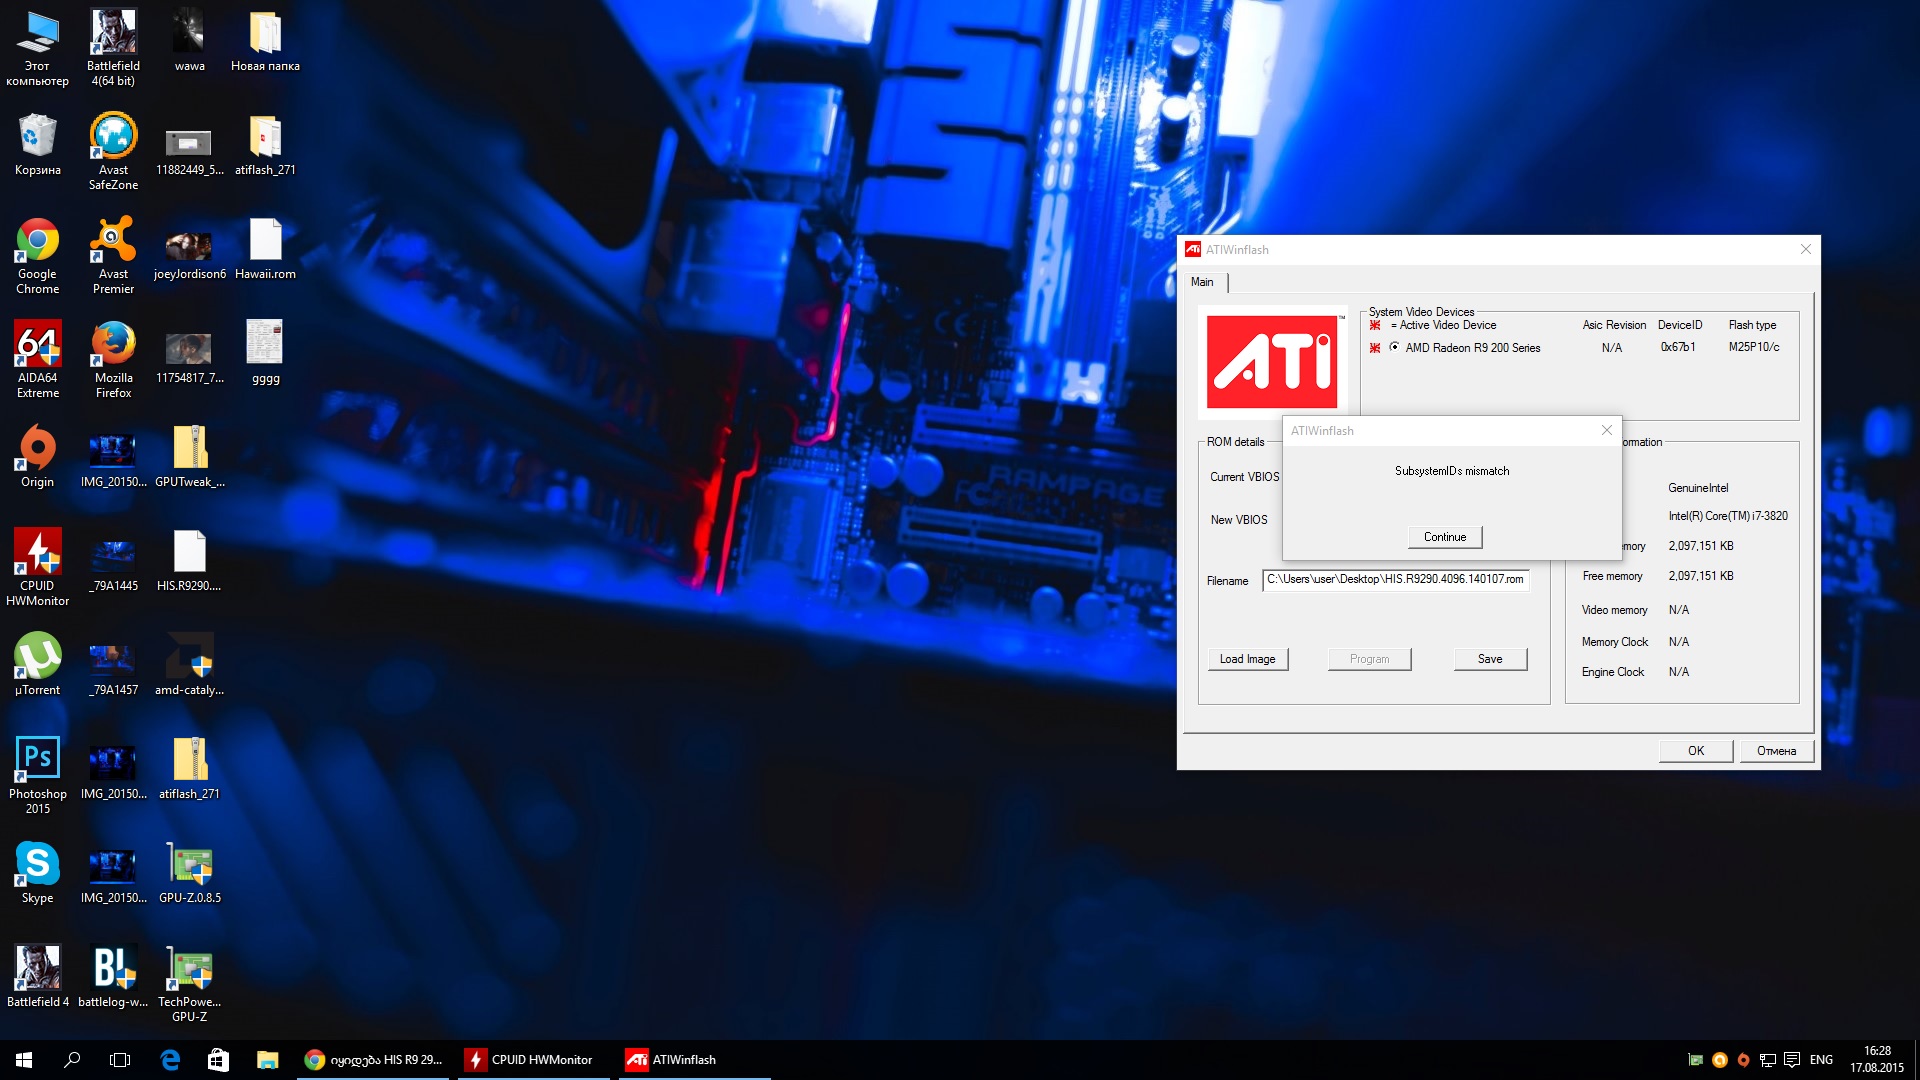Open Microsoft Edge from taskbar

coord(170,1060)
